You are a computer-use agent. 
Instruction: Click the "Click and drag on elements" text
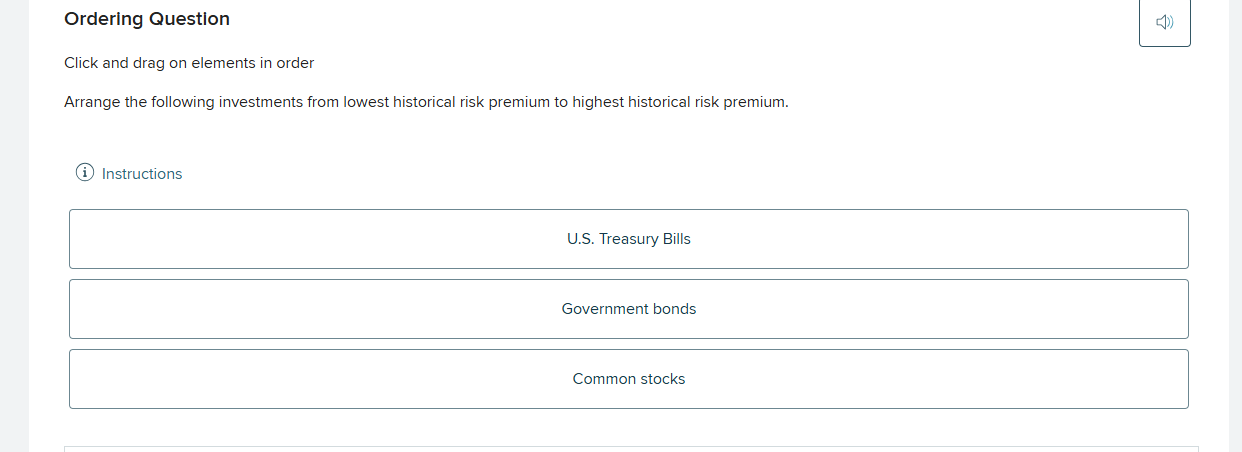coord(160,63)
